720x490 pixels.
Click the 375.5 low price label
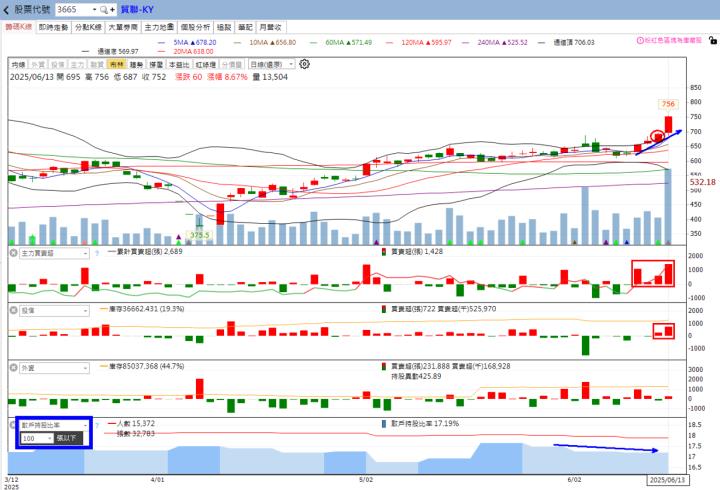[199, 235]
